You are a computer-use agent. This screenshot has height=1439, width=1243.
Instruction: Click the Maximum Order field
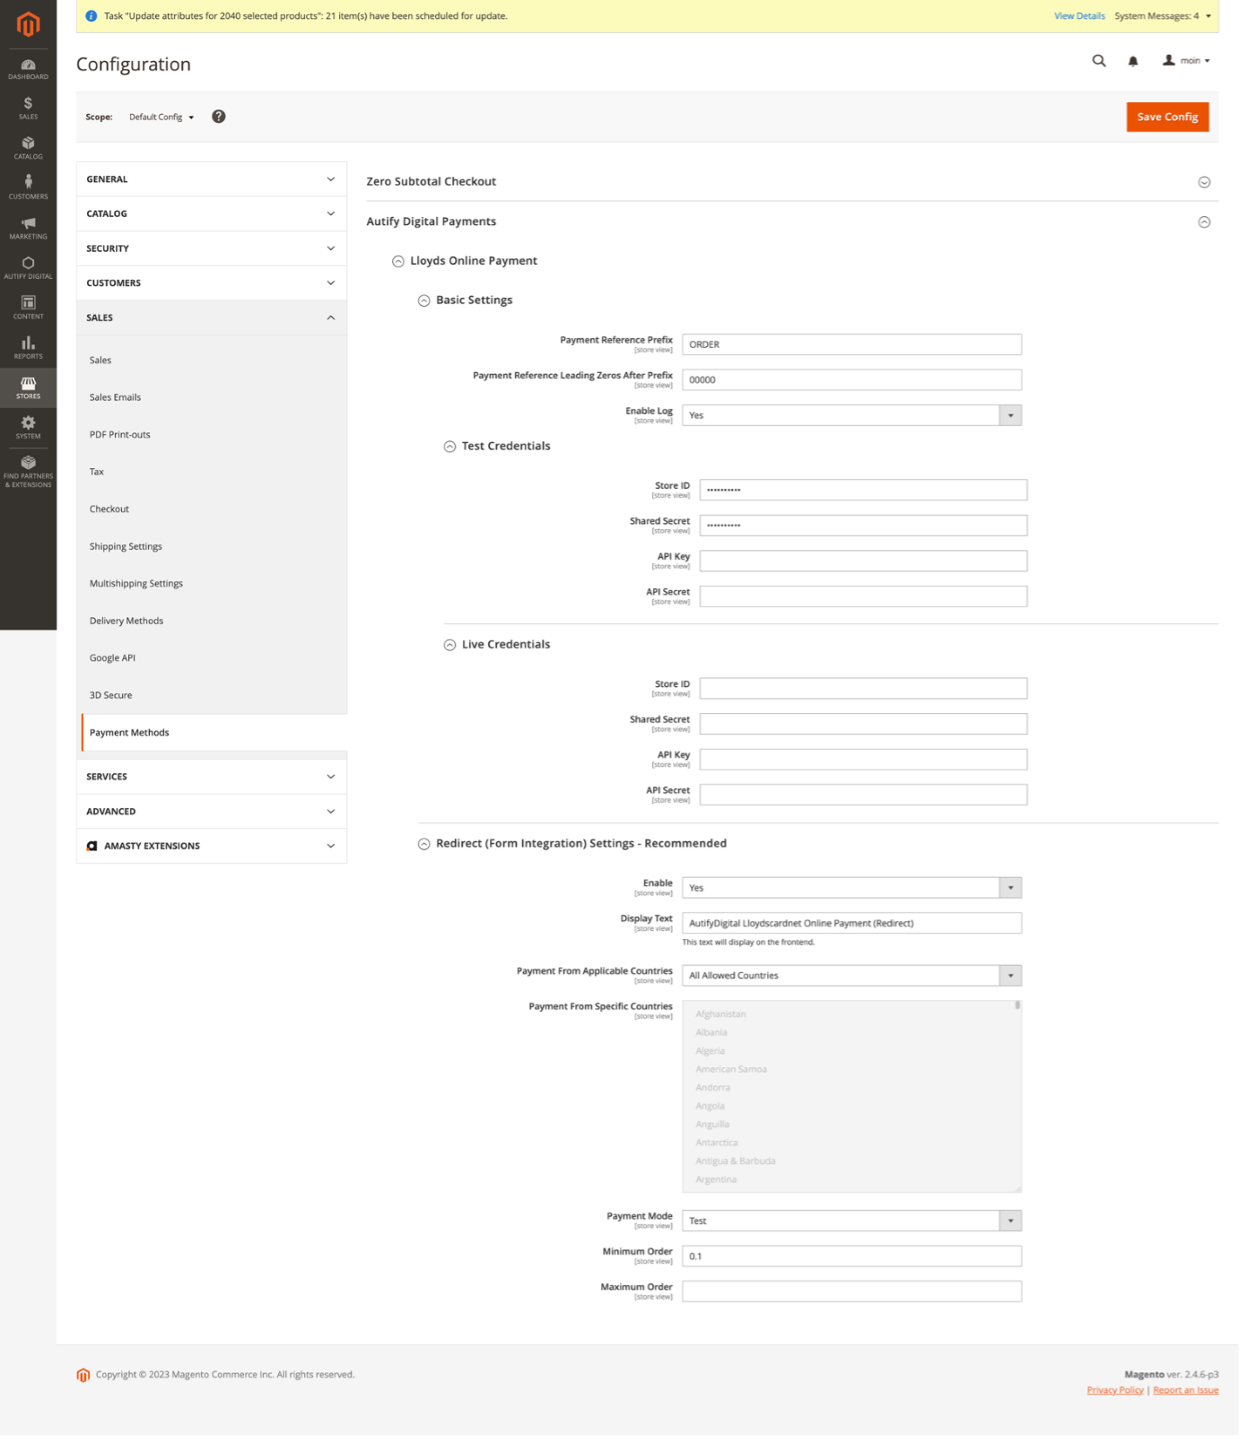pyautogui.click(x=851, y=1293)
